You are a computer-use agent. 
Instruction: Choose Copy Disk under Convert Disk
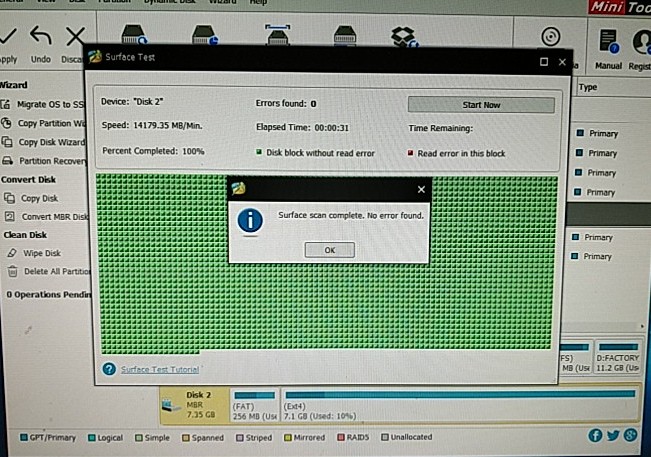tap(39, 198)
